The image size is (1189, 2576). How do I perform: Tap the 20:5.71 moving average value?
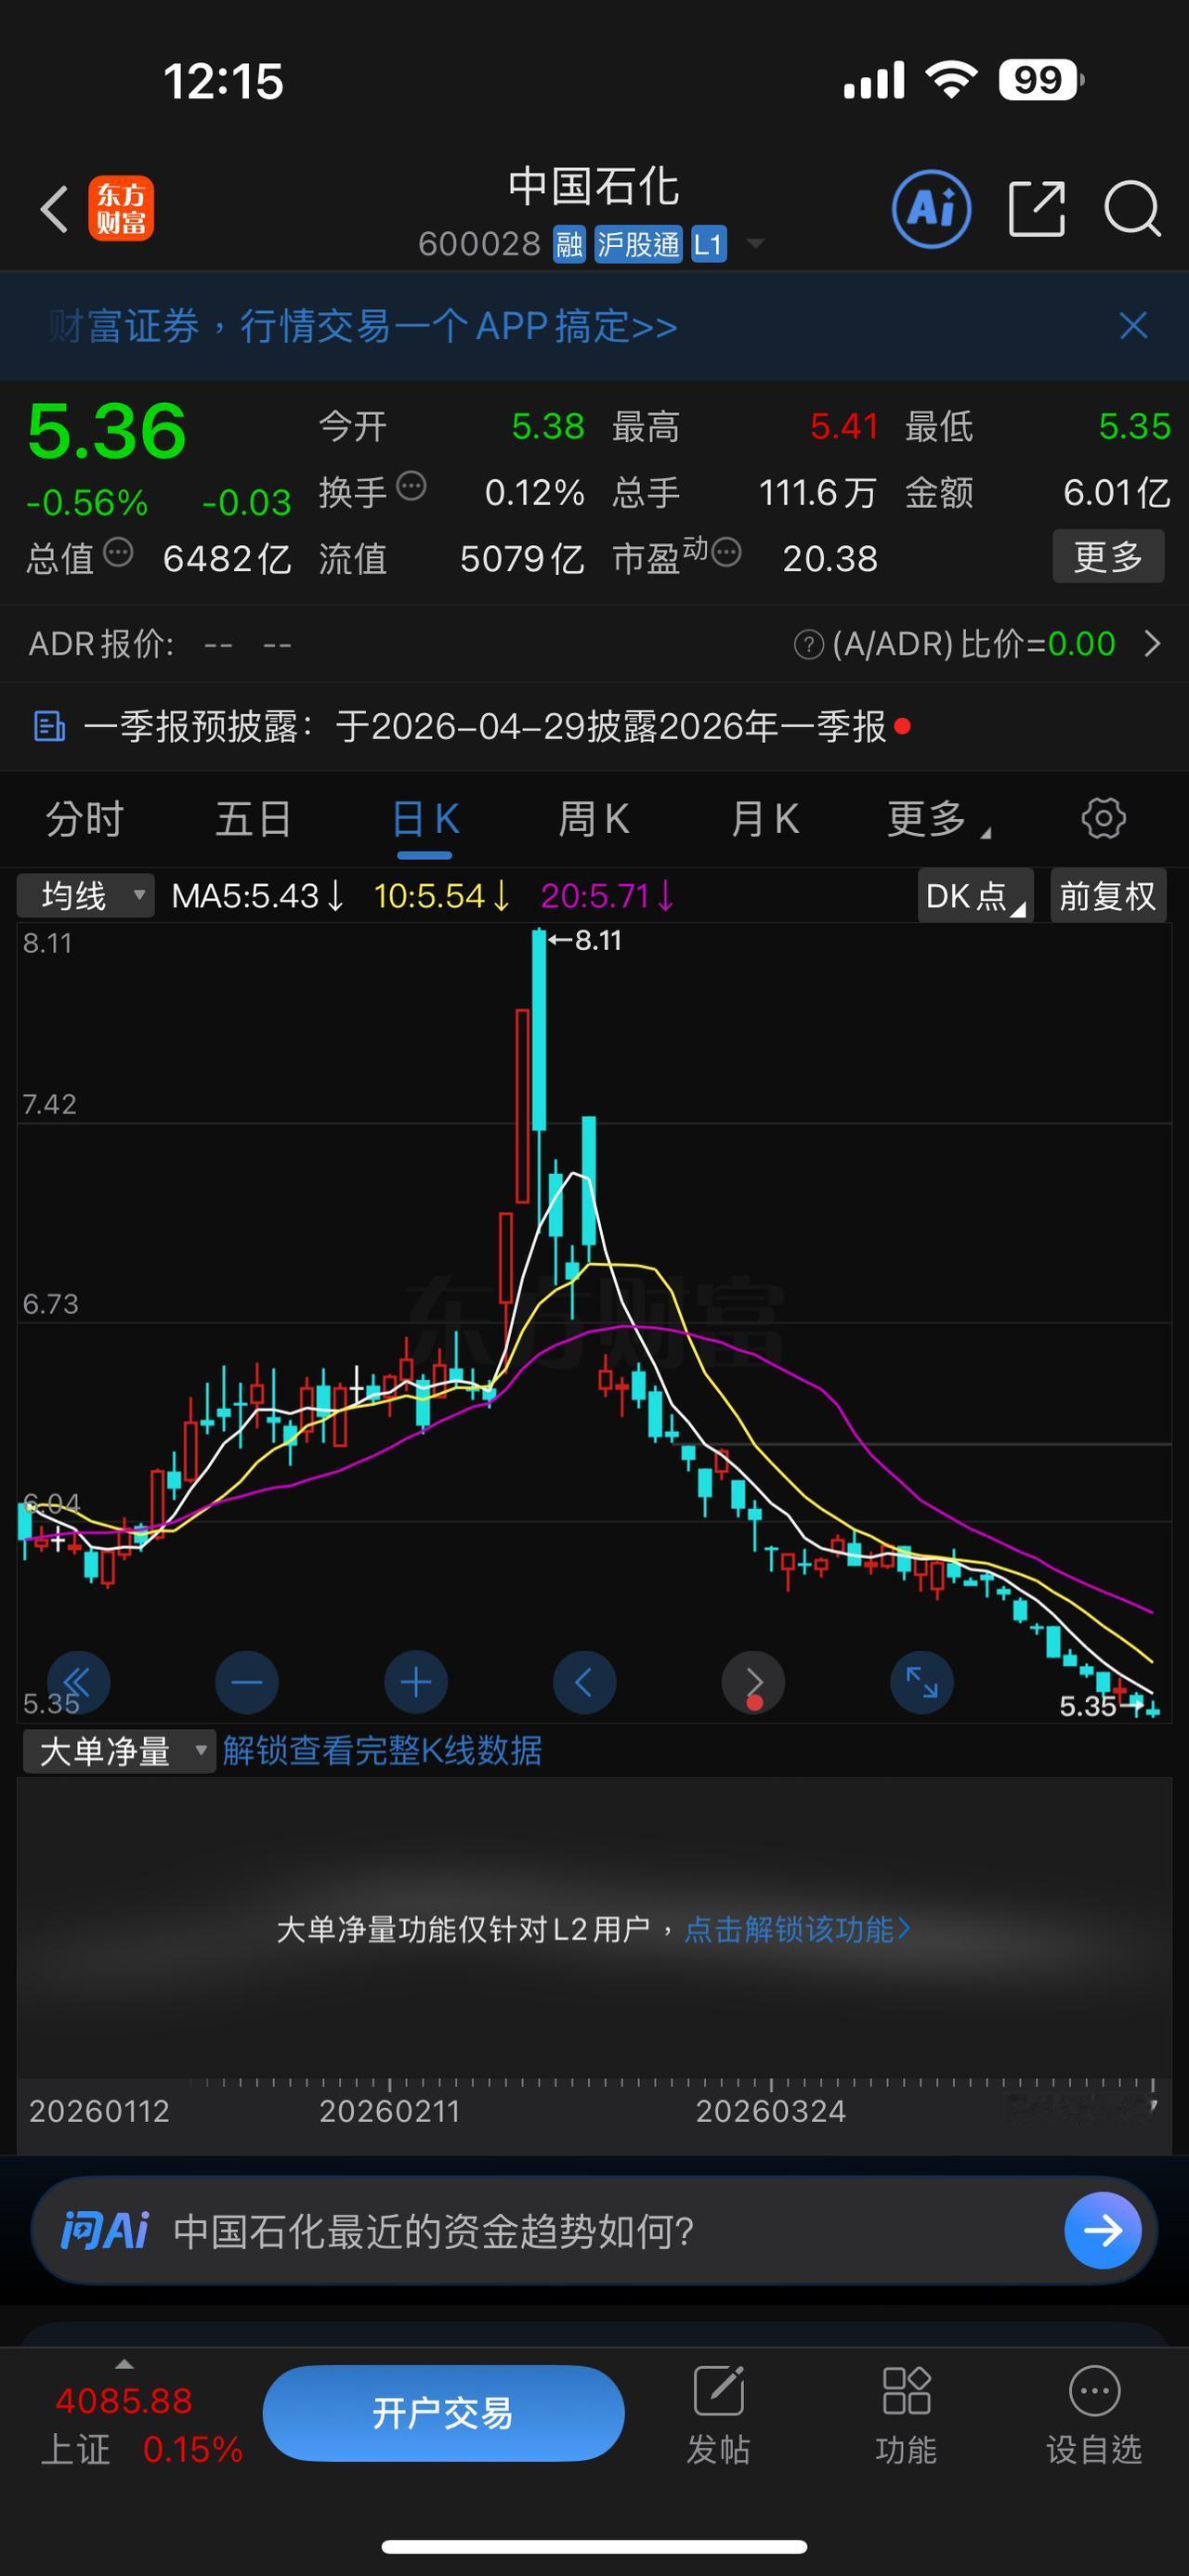pos(607,895)
